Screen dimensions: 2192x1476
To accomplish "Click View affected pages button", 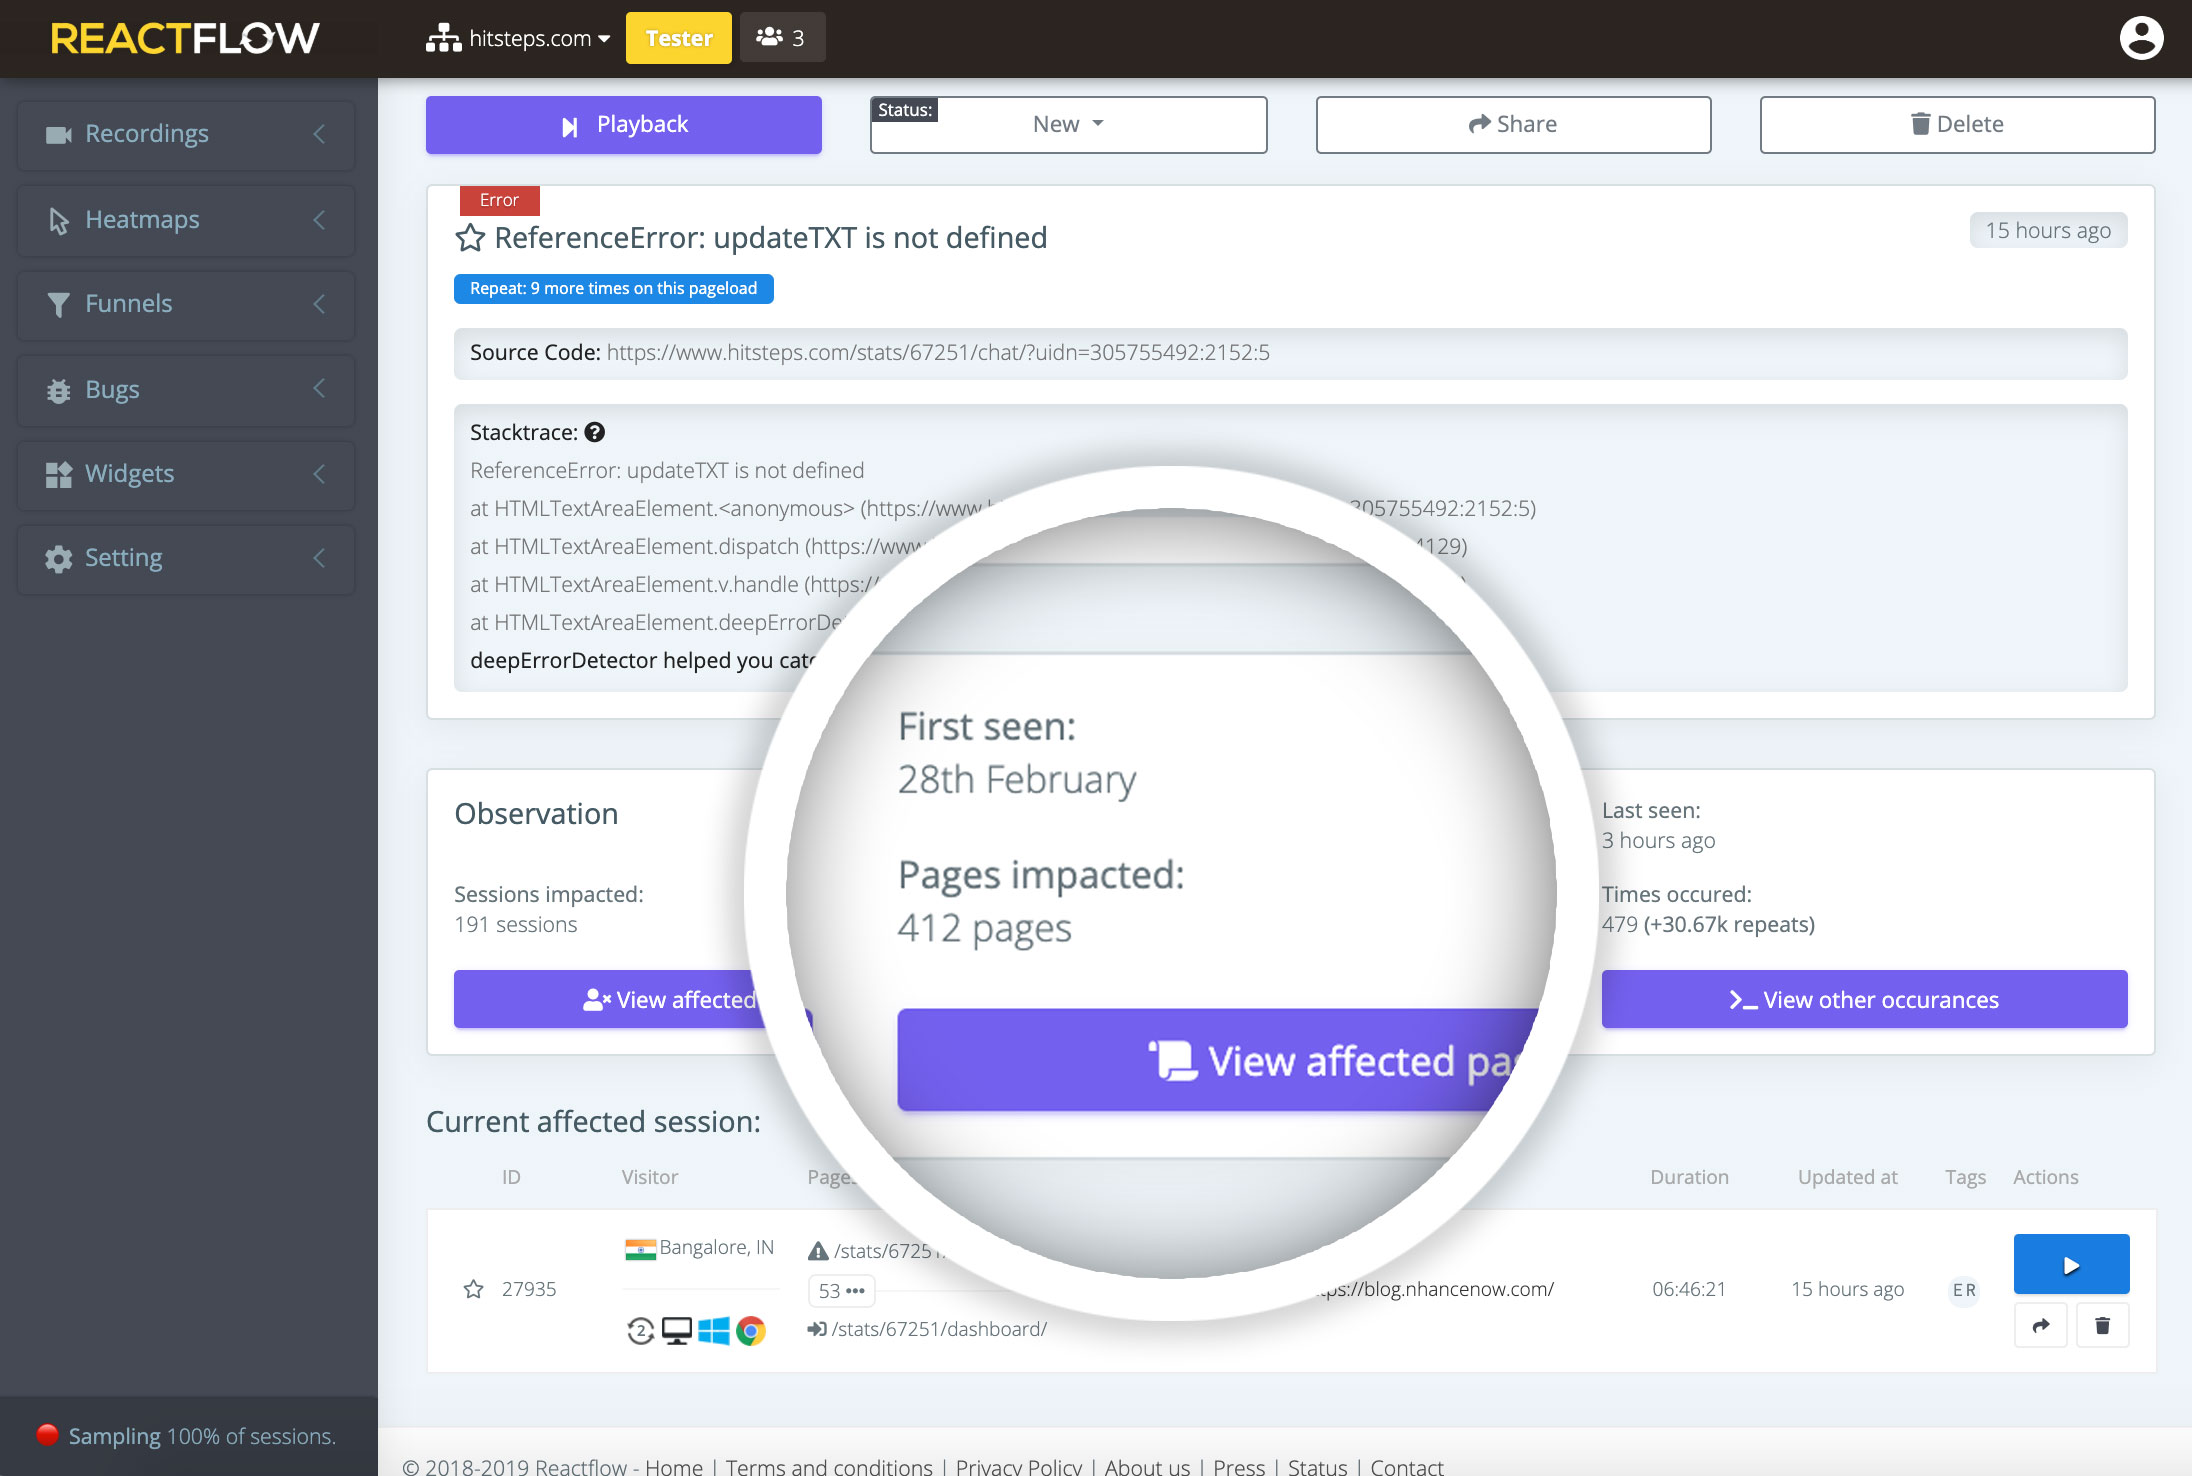I will 1217,1060.
